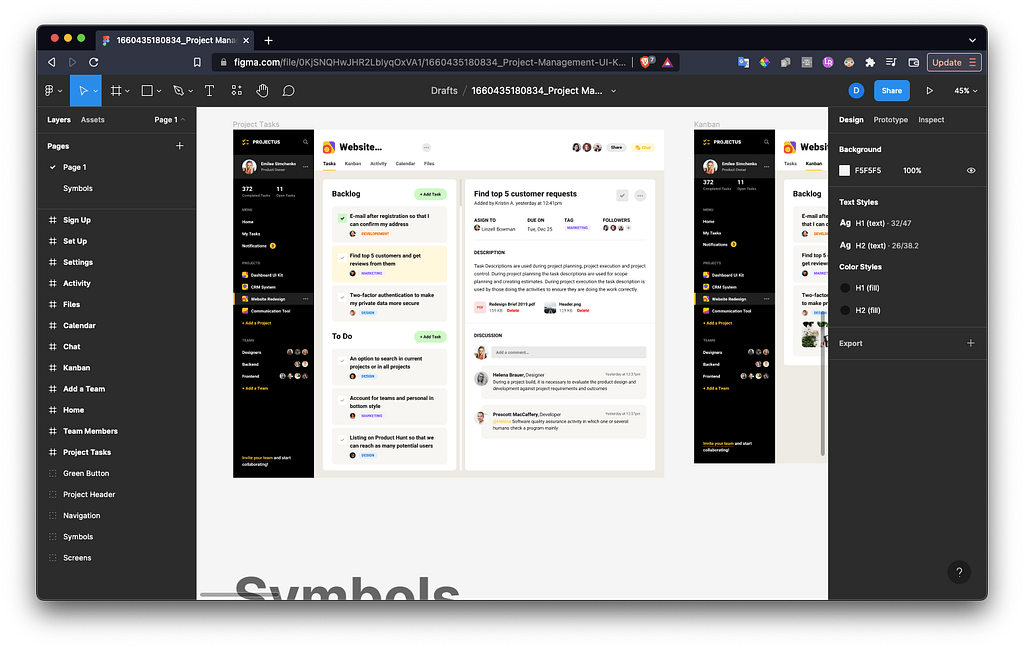Viewport: 1024px width, 649px height.
Task: Select the Pen tool
Action: pos(178,91)
